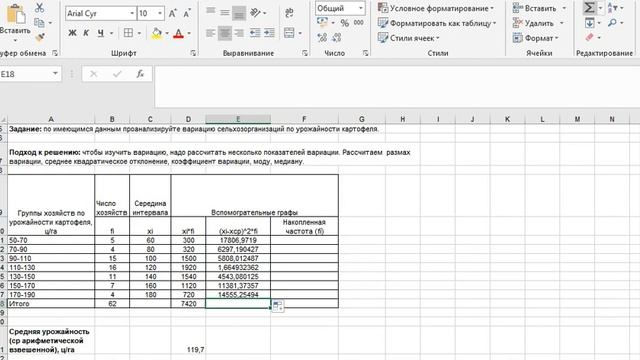
Task: Open the Формат cells menu
Action: tap(535, 38)
